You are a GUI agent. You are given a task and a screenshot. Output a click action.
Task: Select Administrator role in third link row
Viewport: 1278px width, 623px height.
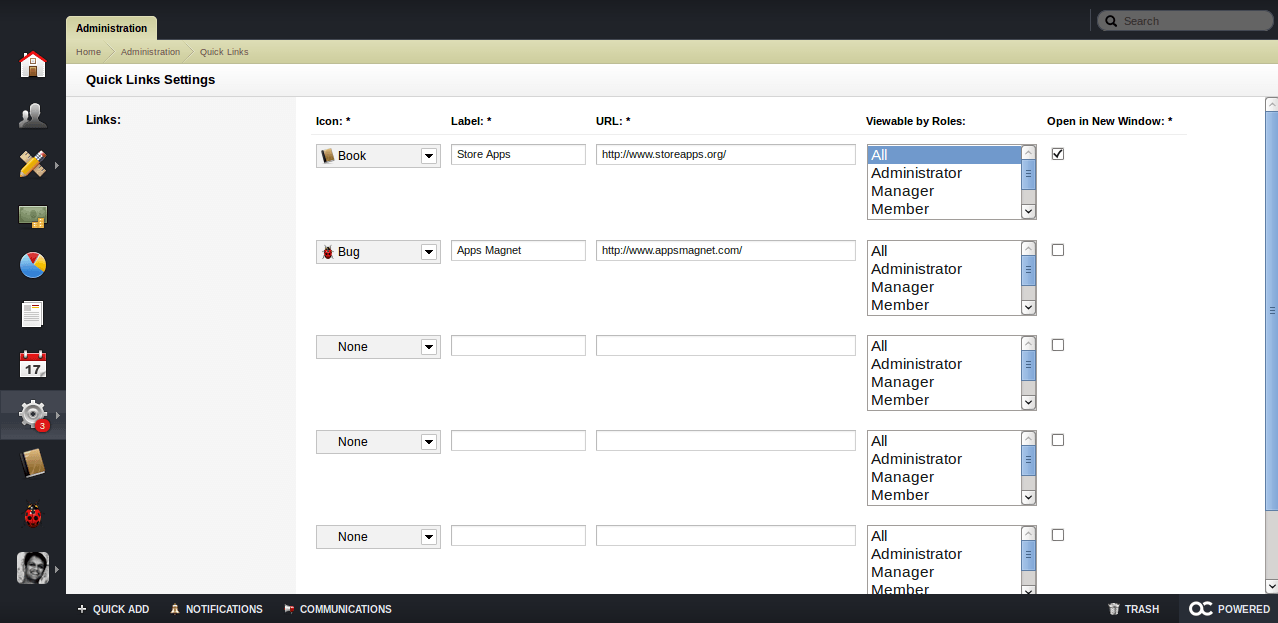coord(944,364)
